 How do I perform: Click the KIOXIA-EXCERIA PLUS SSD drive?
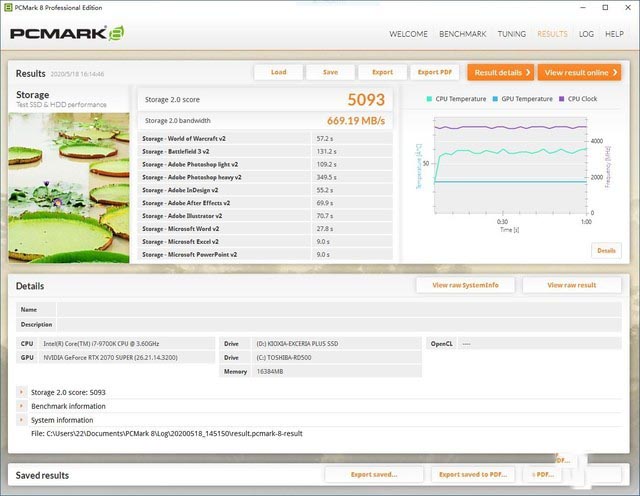point(297,344)
